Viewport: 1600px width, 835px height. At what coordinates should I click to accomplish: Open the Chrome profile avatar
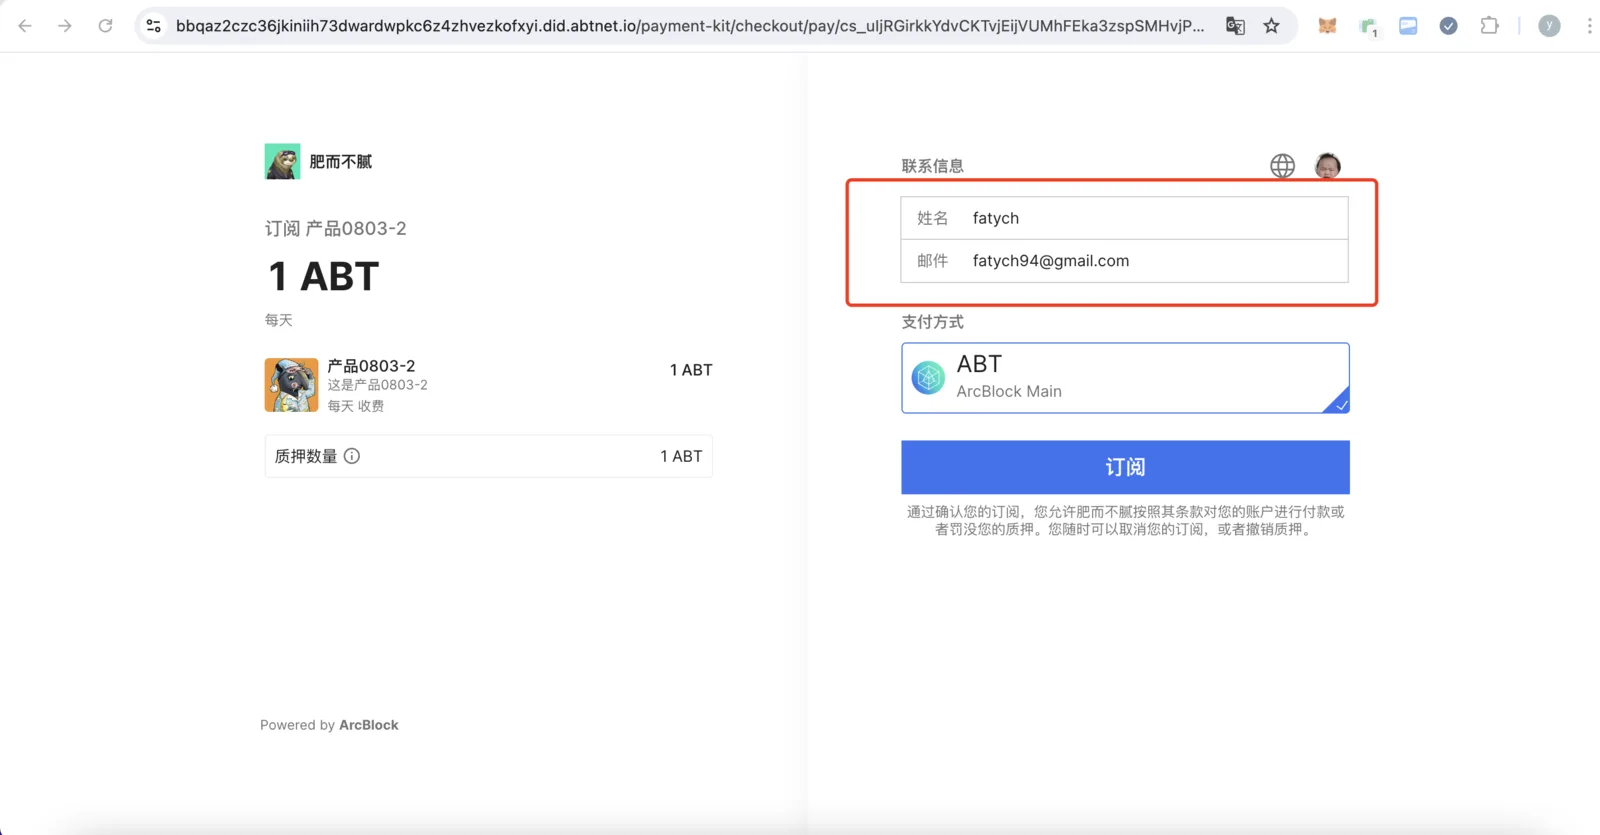[x=1549, y=26]
